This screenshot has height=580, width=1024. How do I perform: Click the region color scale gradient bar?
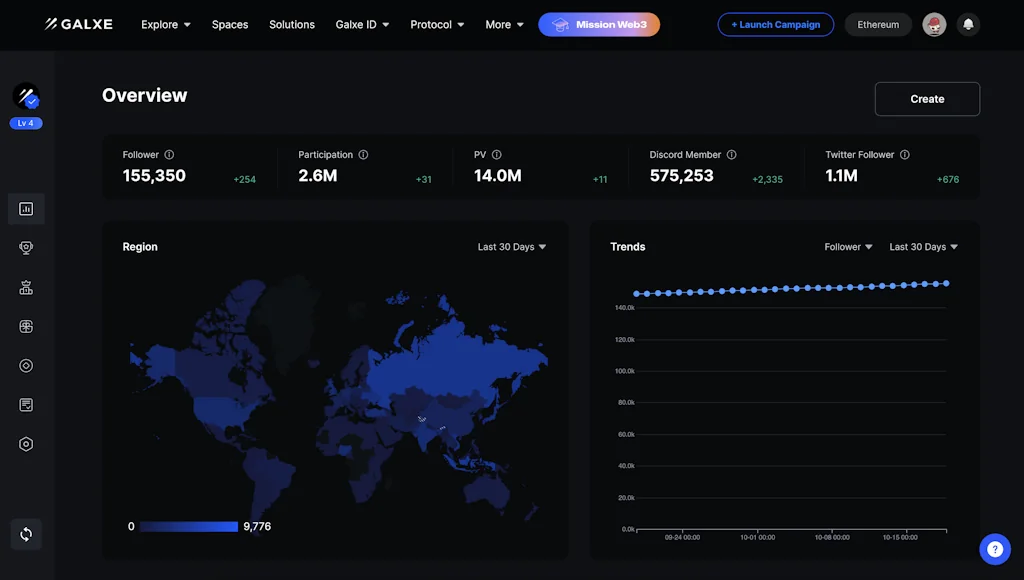click(188, 526)
